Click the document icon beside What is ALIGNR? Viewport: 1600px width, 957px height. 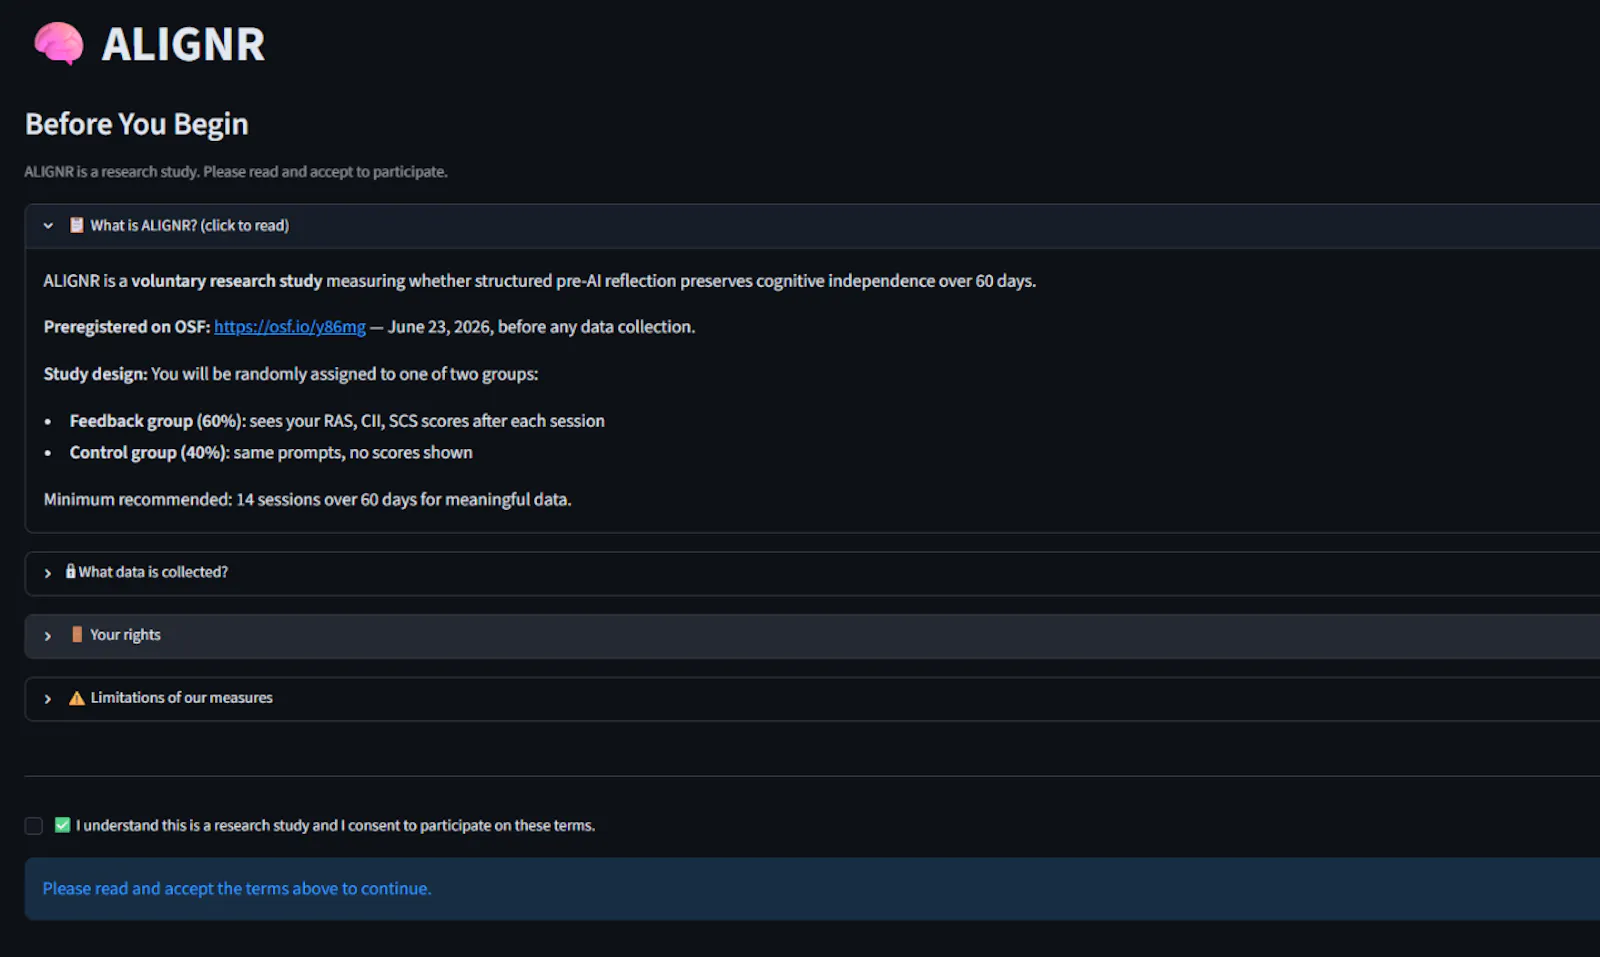[x=76, y=225]
